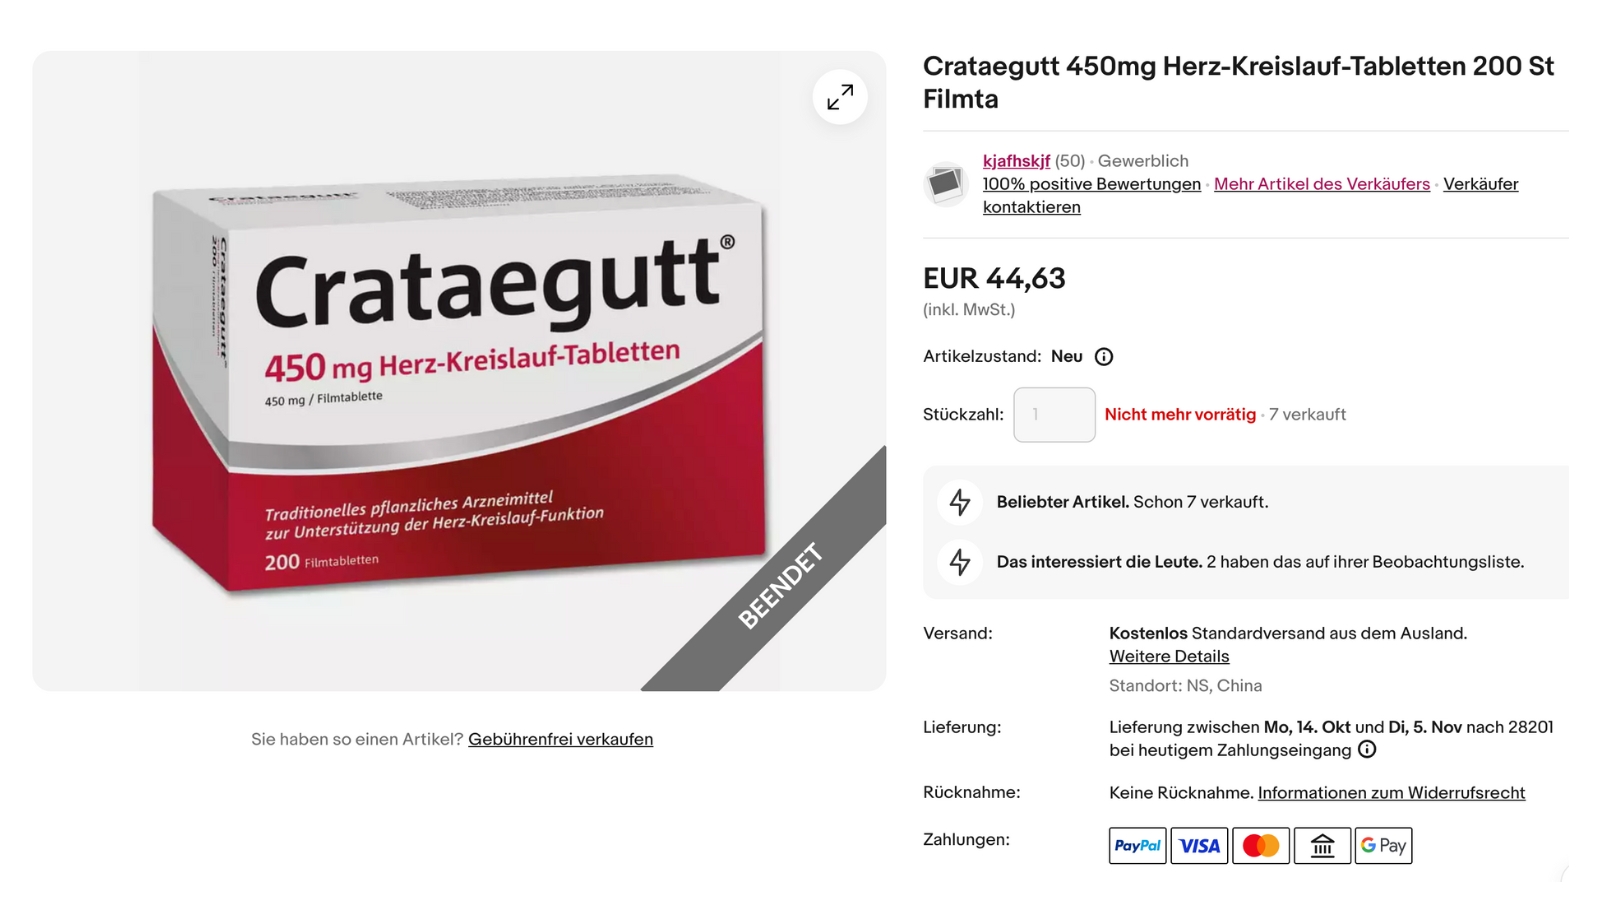Open the Artikelzustand info icon
Viewport: 1600px width, 900px height.
click(1104, 357)
